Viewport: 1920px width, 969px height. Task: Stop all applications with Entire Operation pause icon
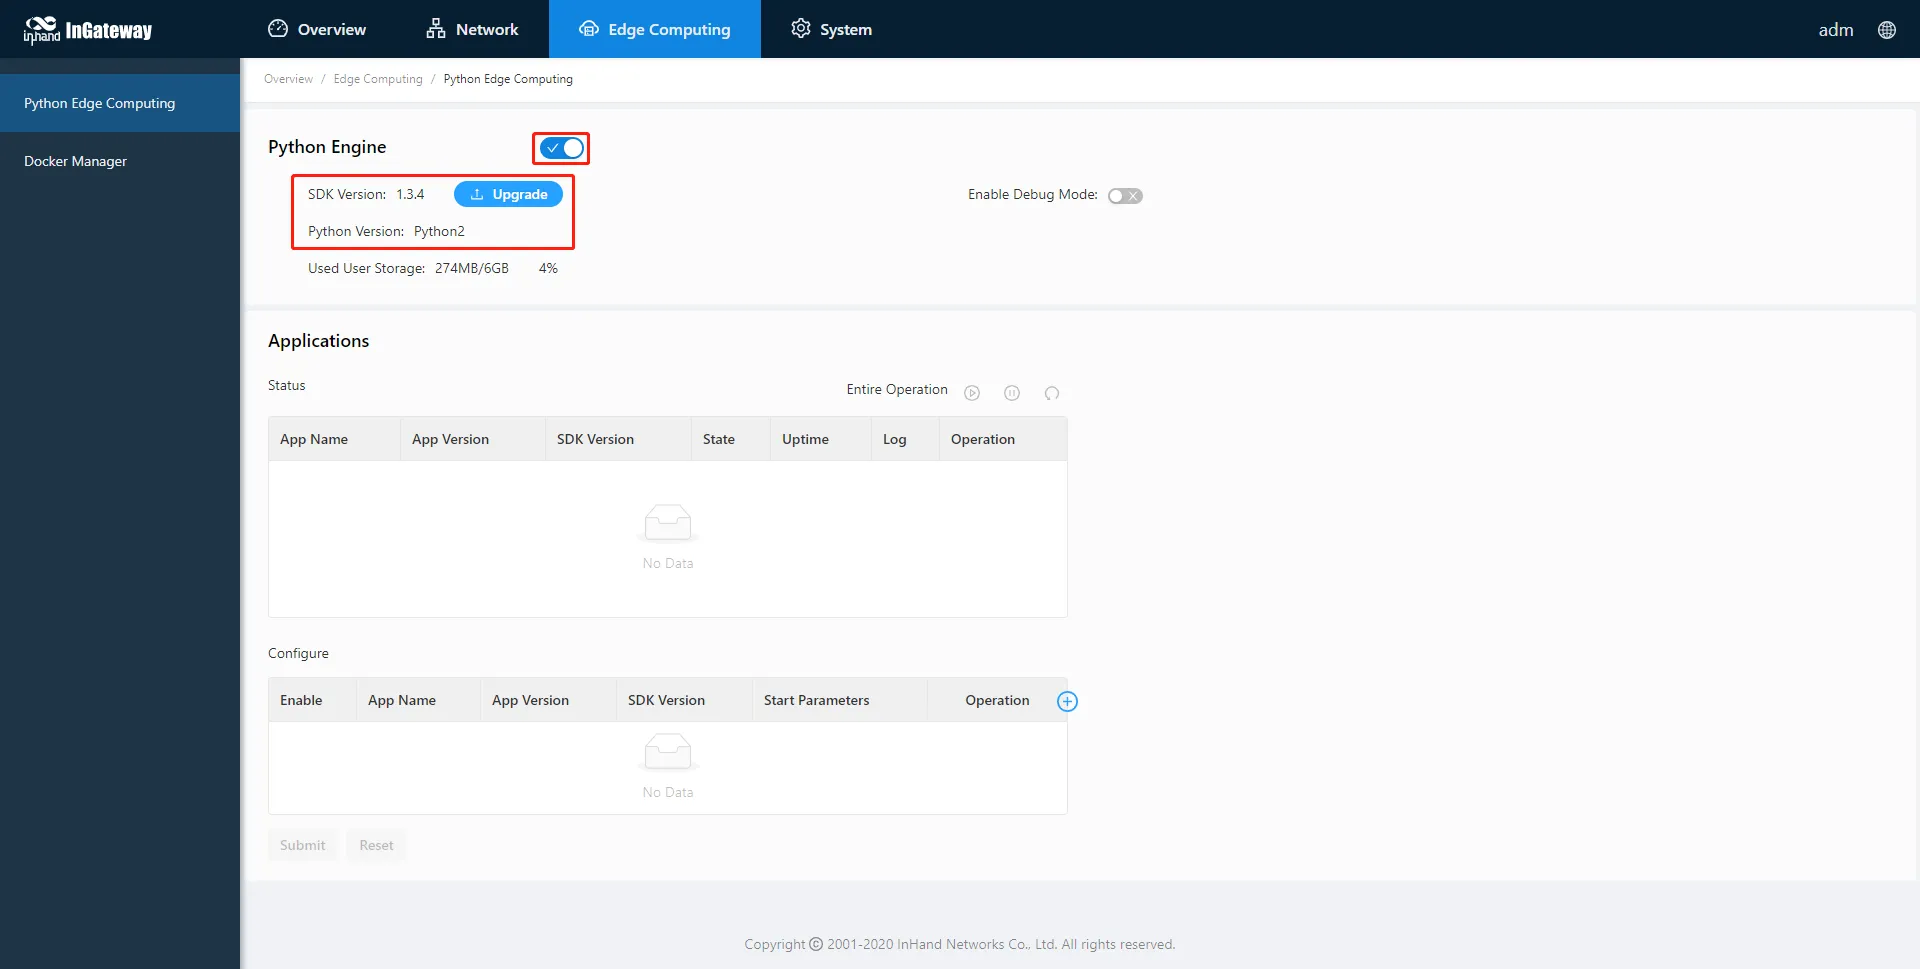(x=1012, y=393)
